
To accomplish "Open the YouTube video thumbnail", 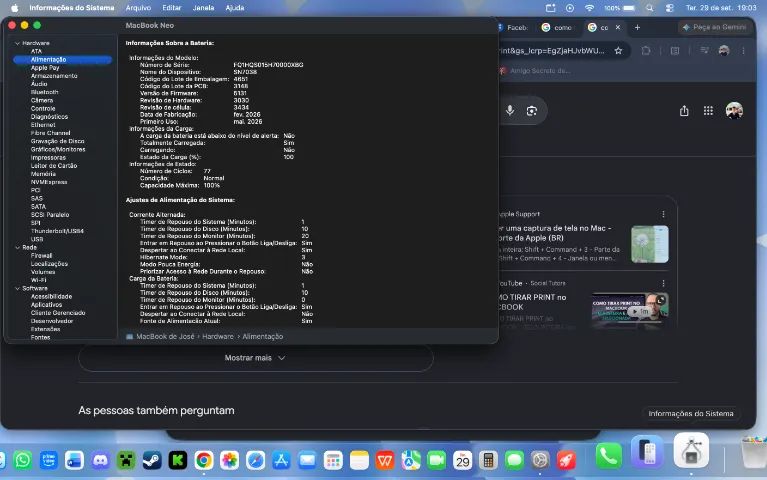I will point(630,310).
